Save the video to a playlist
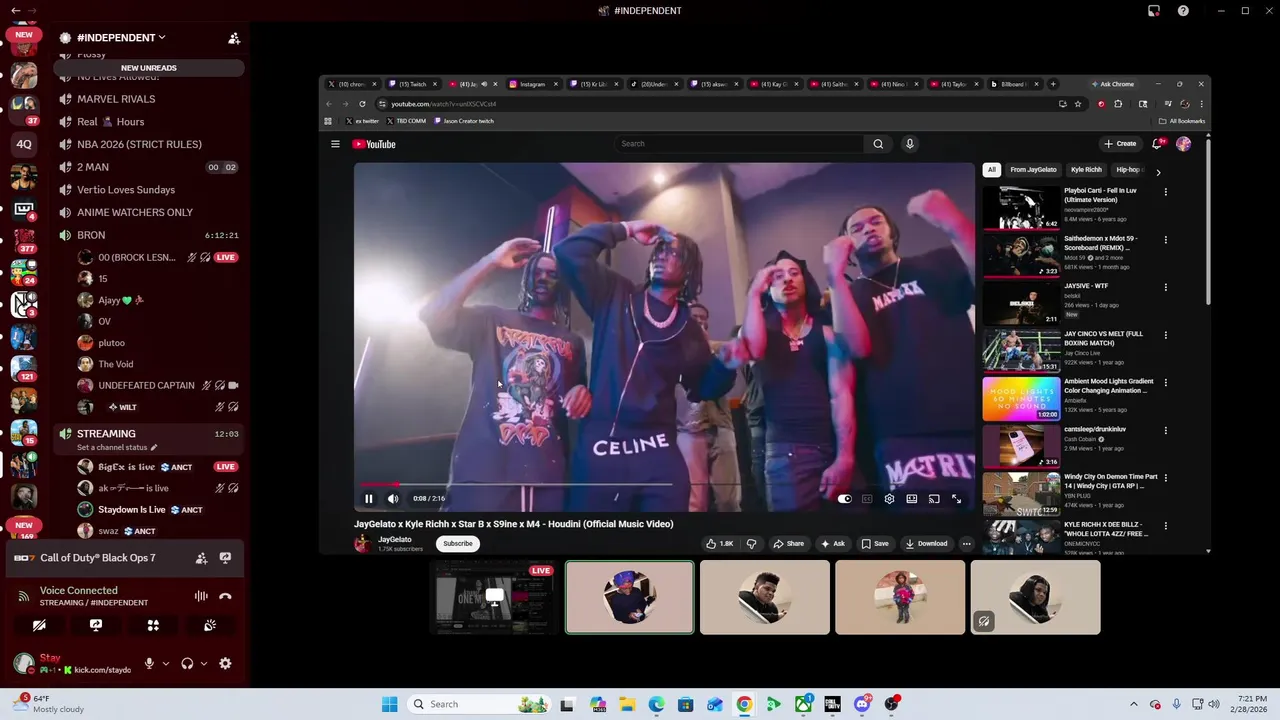1280x720 pixels. pos(875,543)
